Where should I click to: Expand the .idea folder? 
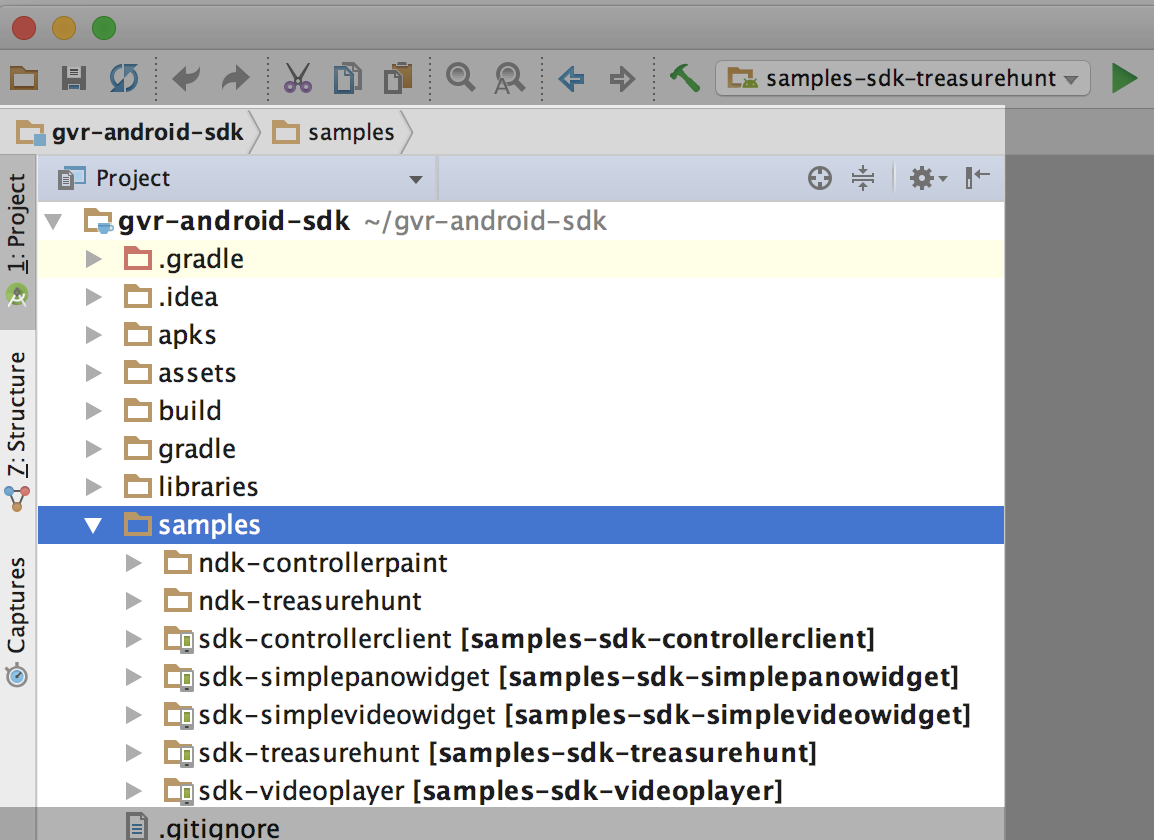[x=93, y=297]
